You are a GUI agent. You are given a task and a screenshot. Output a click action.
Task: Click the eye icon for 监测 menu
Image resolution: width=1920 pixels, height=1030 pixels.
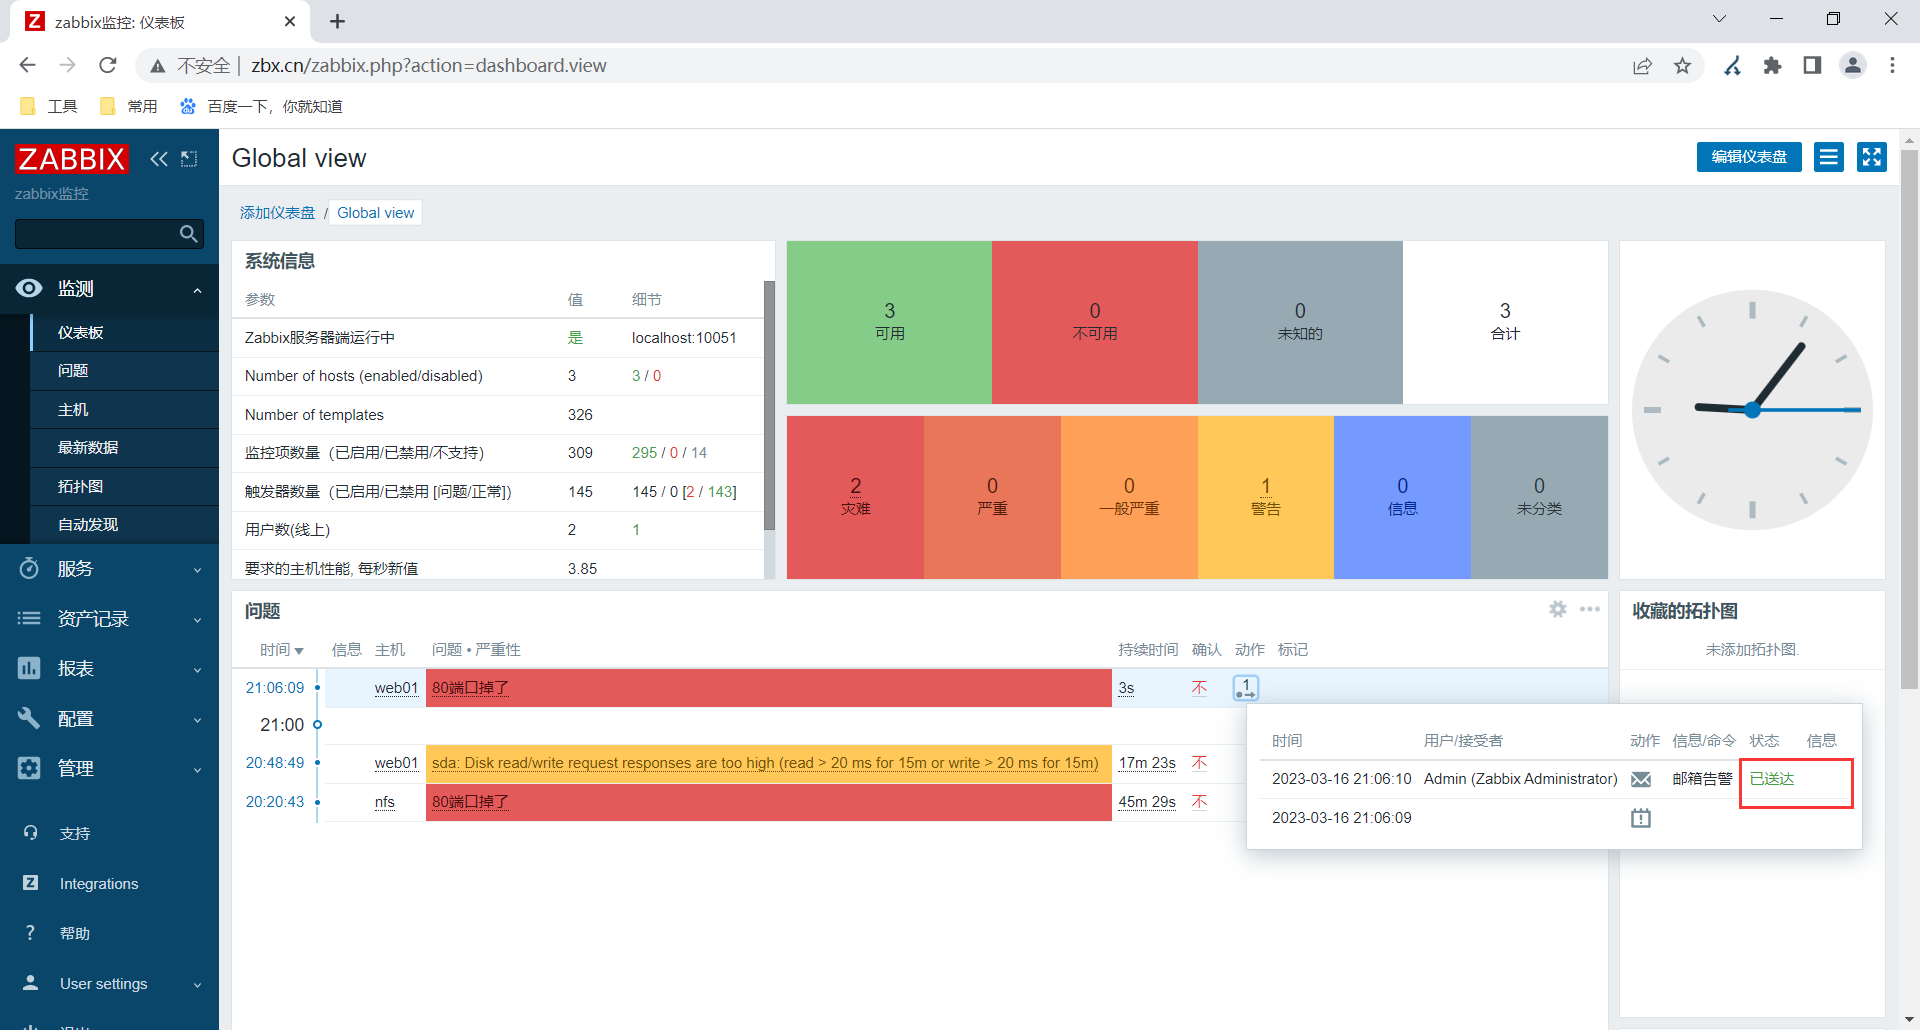click(29, 288)
